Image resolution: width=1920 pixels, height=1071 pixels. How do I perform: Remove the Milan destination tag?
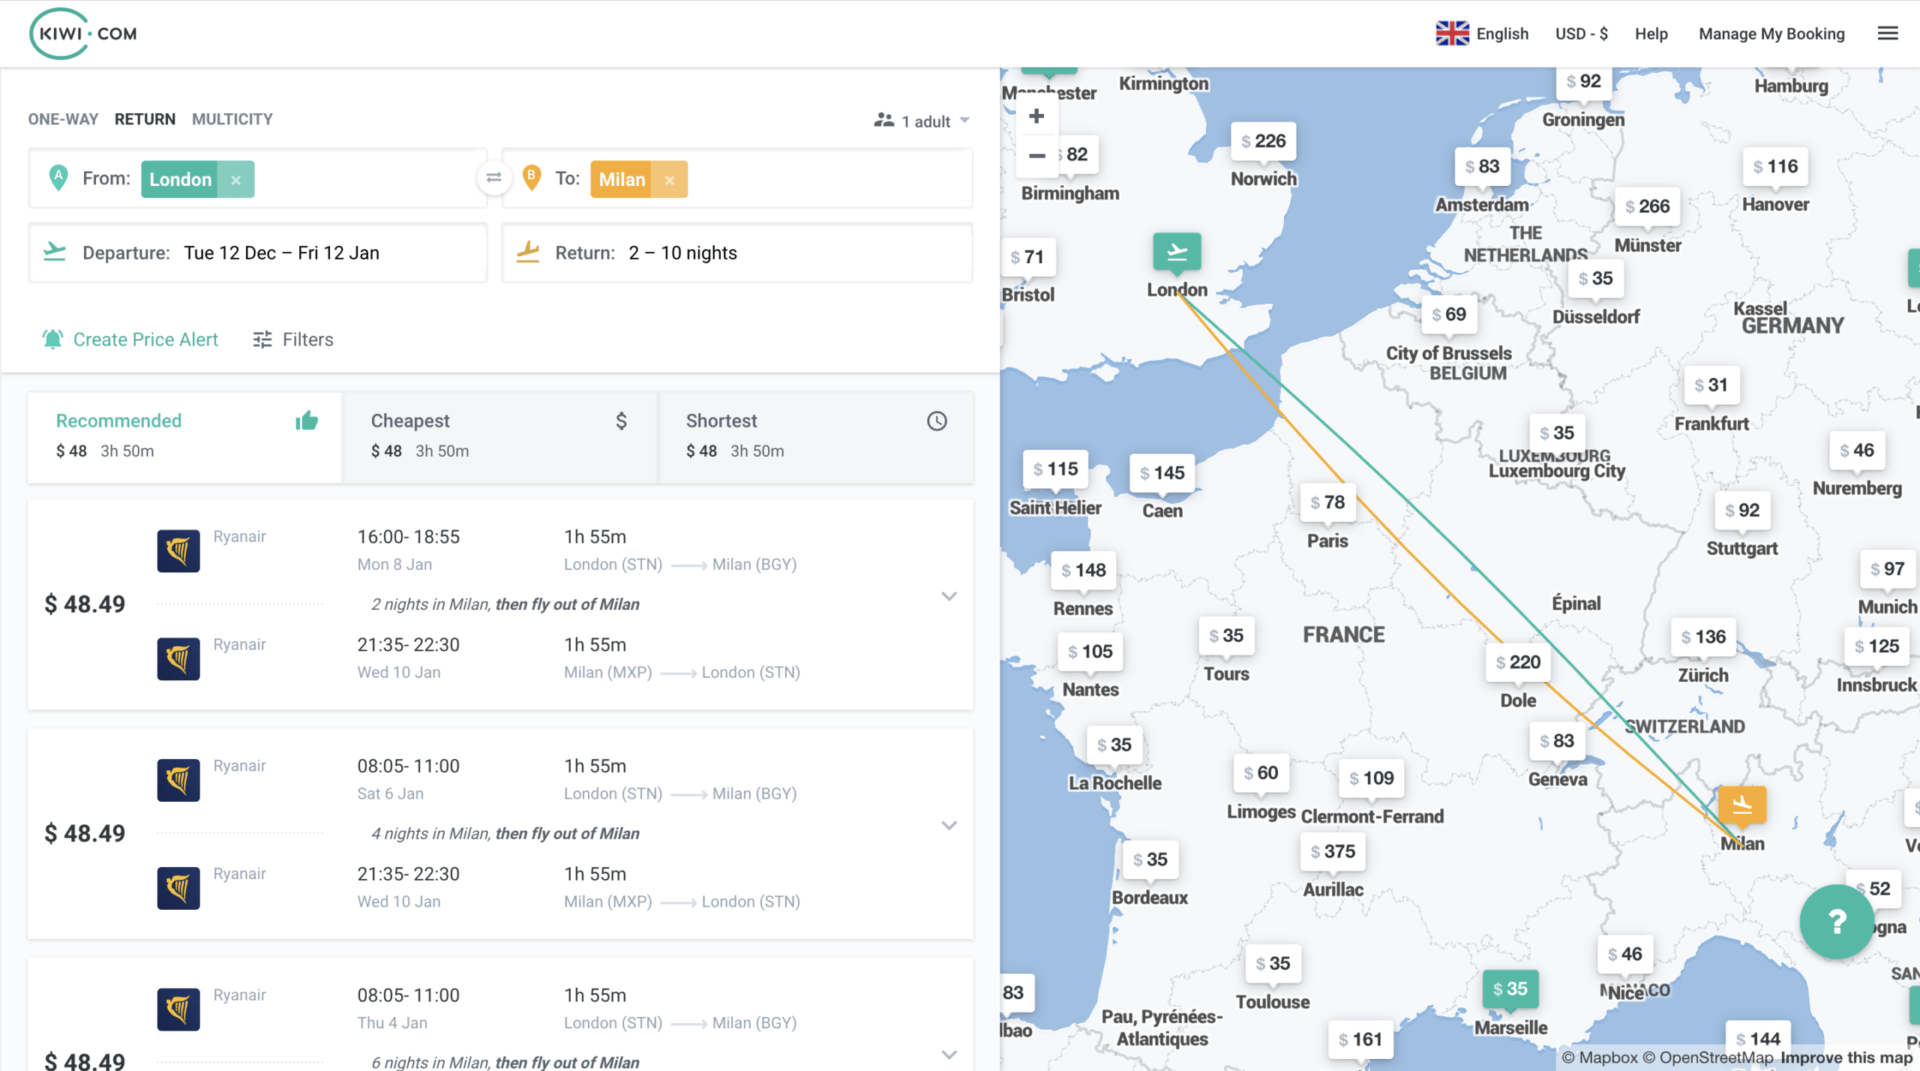(x=670, y=180)
